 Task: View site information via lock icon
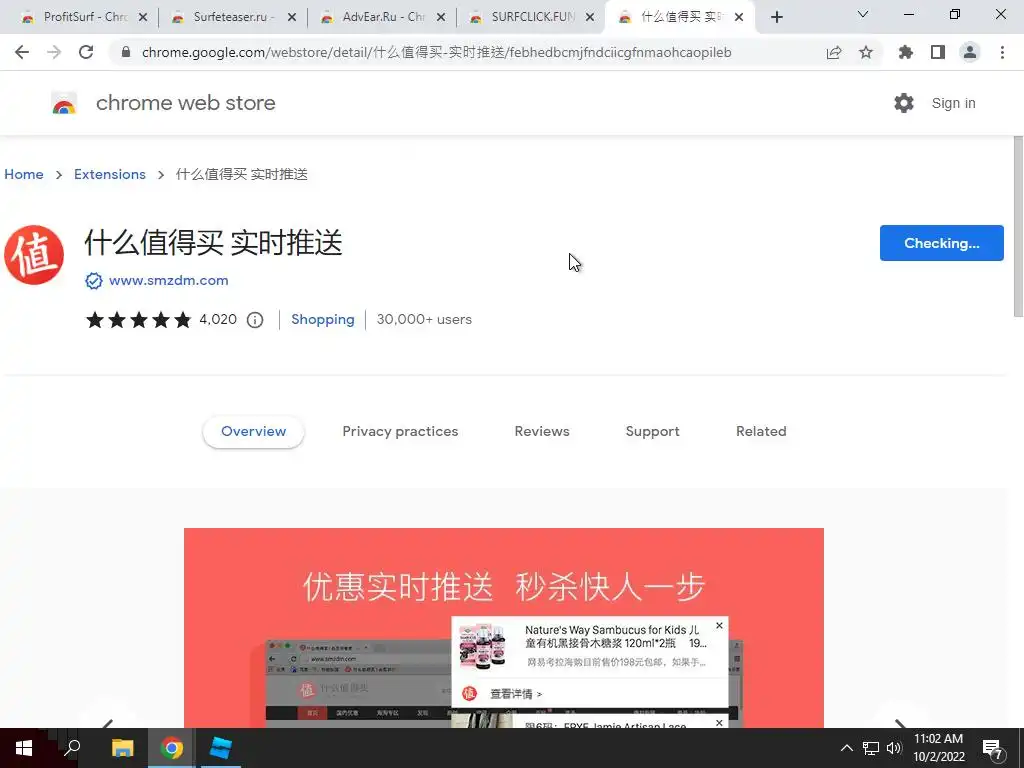coord(126,52)
